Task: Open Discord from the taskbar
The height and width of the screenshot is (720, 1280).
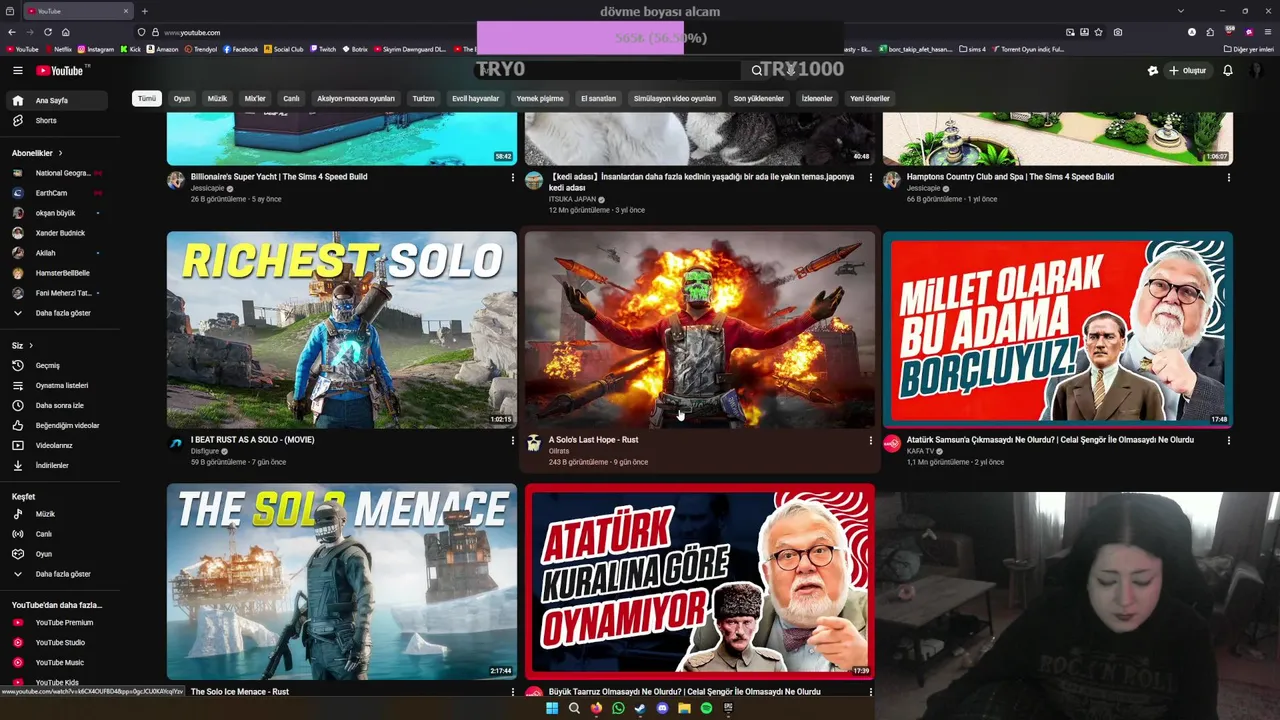Action: pyautogui.click(x=662, y=709)
